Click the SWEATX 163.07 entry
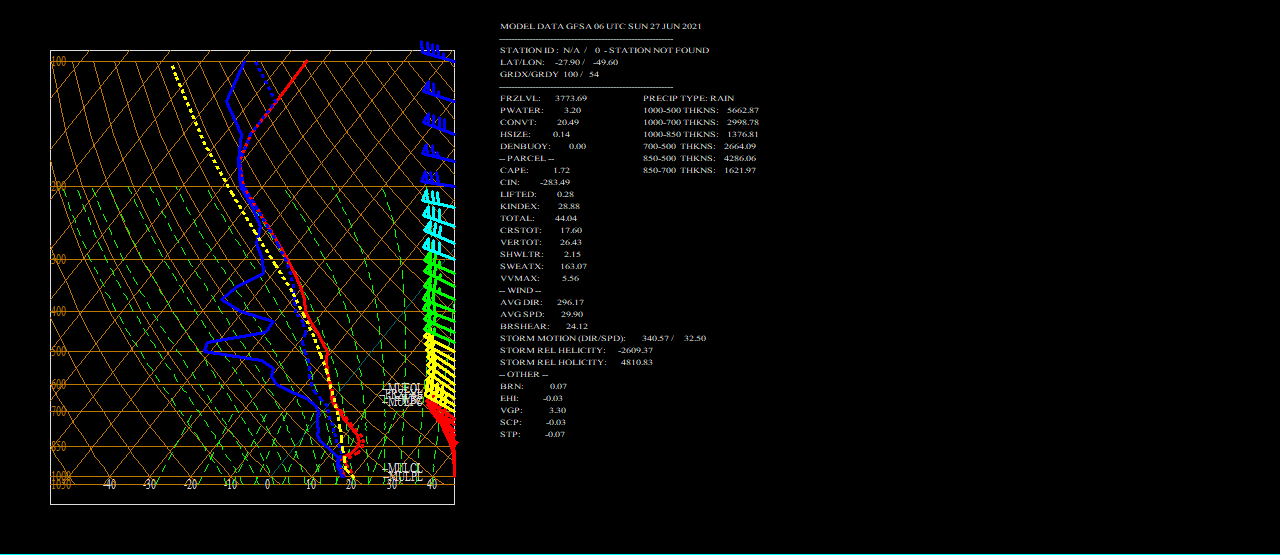The width and height of the screenshot is (1280, 555). click(543, 266)
